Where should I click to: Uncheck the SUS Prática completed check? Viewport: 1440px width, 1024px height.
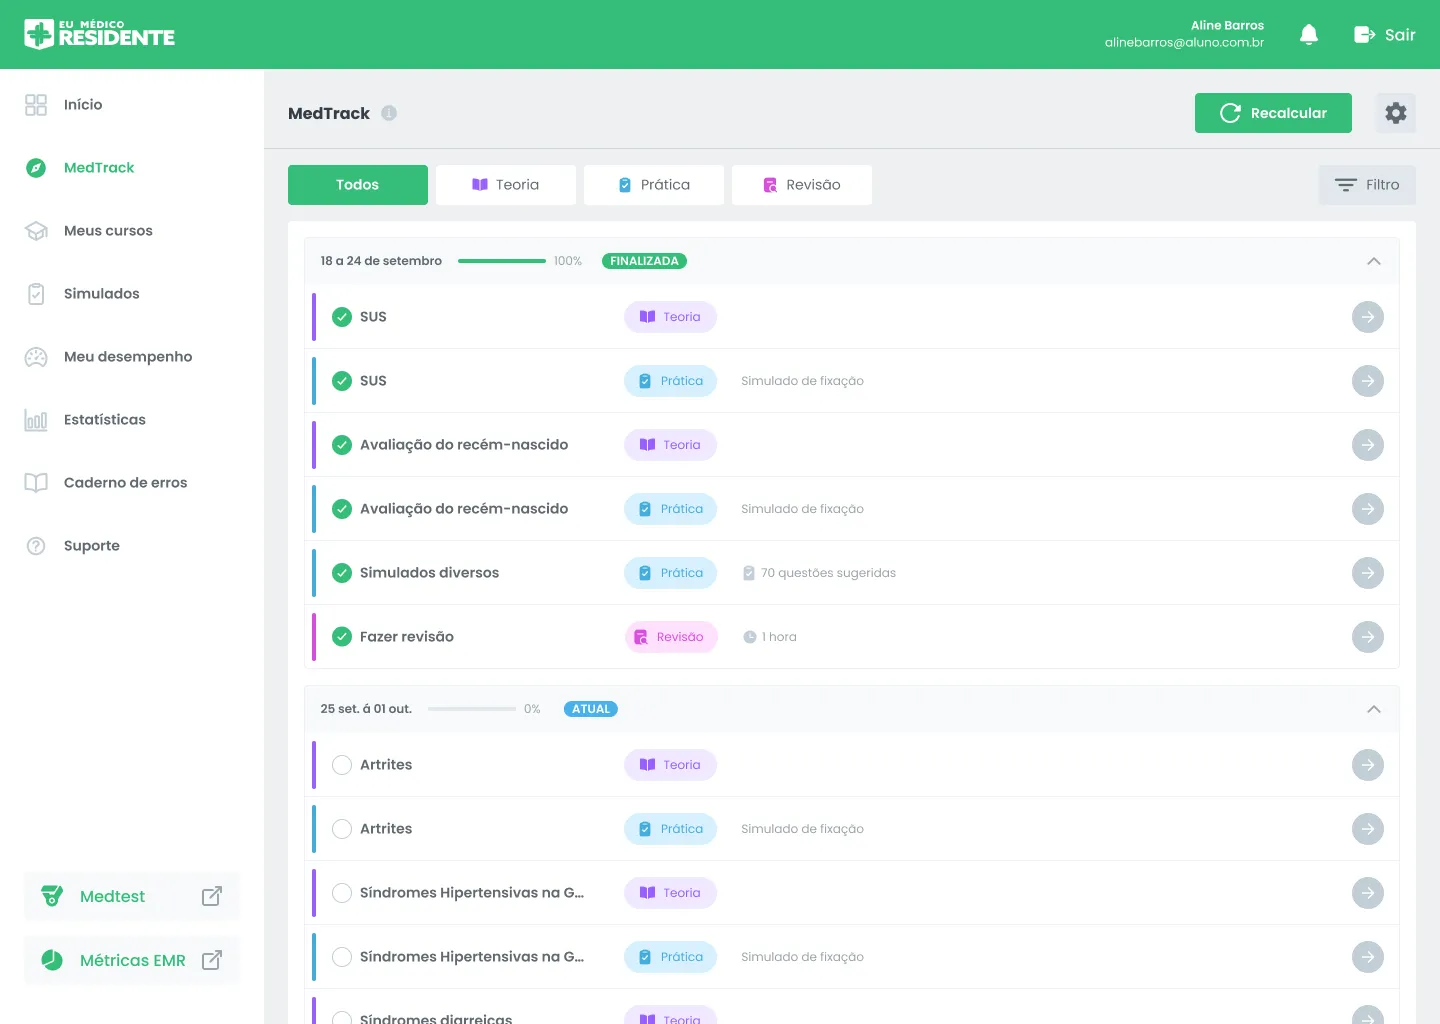point(342,381)
